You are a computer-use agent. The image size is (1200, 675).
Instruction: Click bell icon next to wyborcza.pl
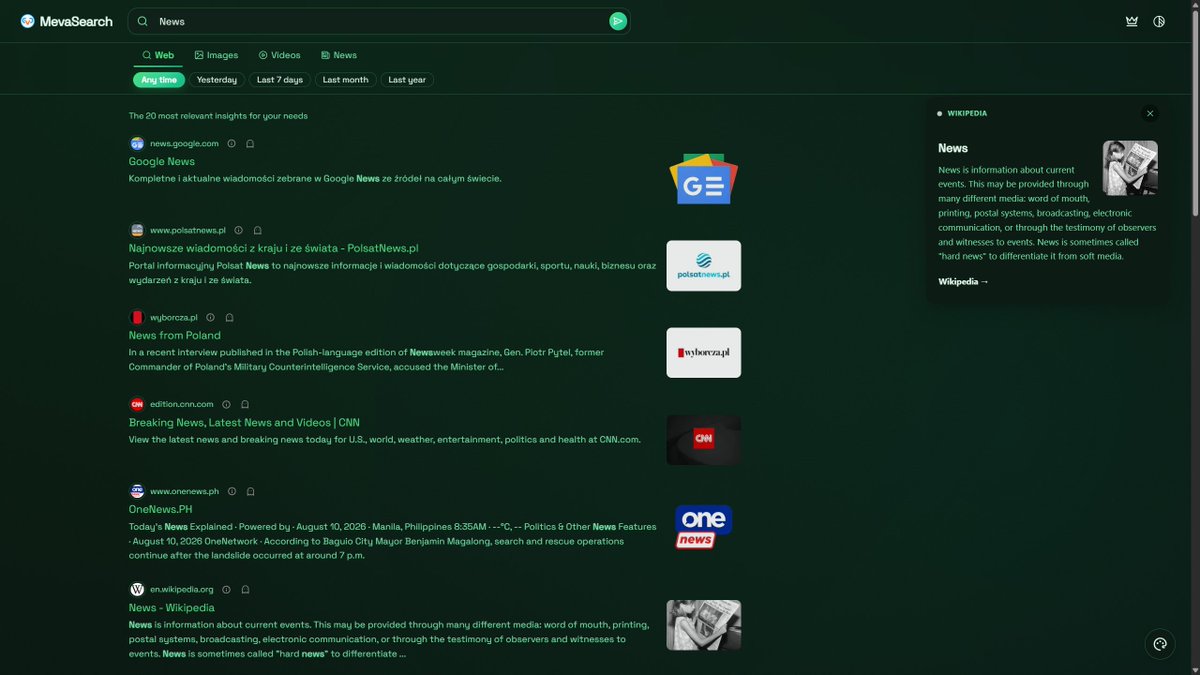[229, 317]
